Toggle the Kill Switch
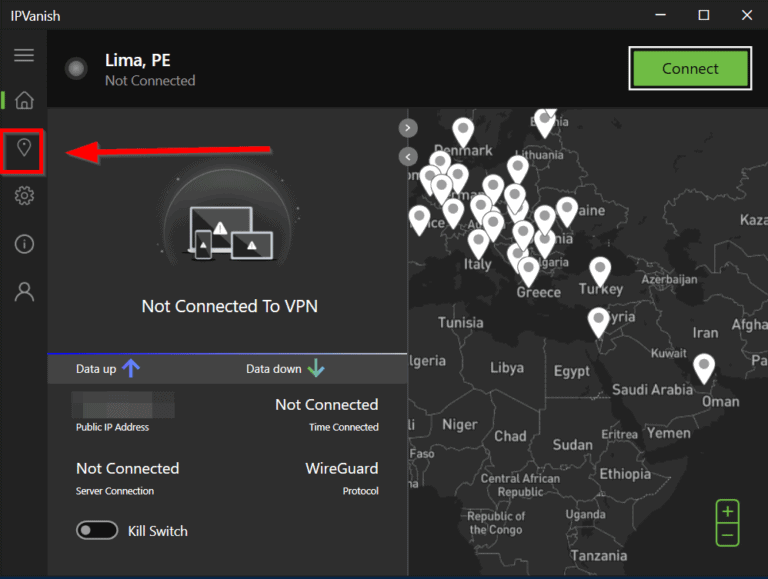768x579 pixels. click(97, 531)
